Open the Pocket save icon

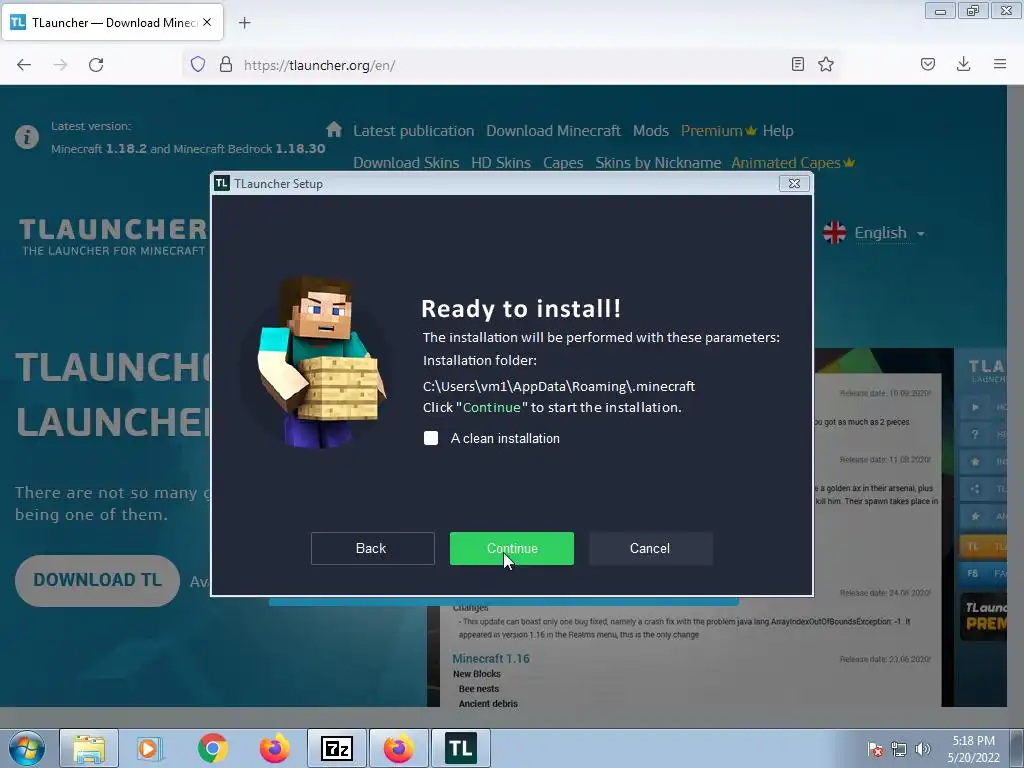click(x=928, y=64)
